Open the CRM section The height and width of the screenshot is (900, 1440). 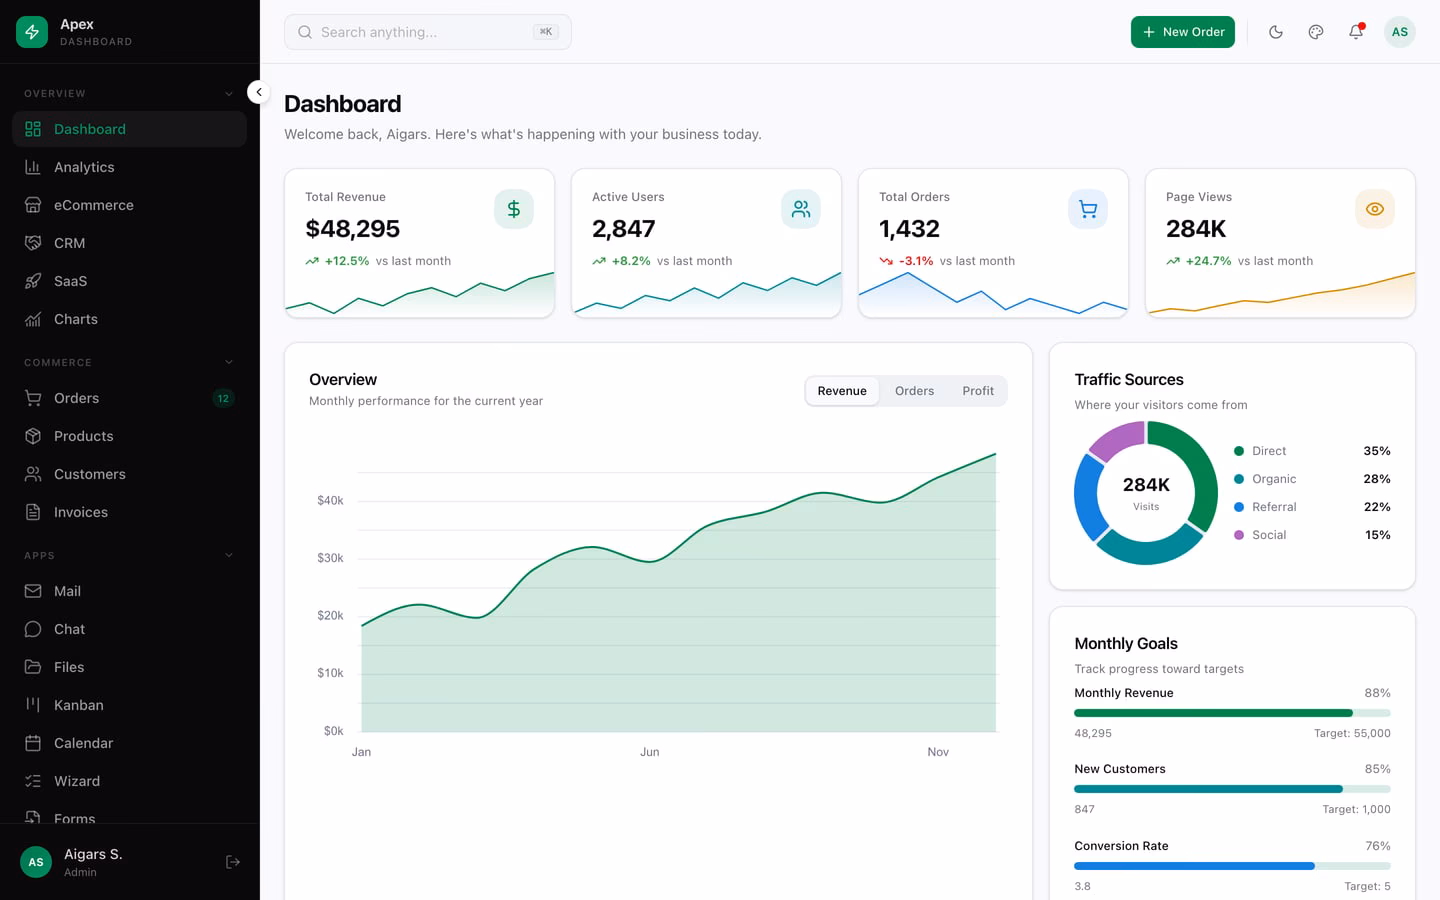click(129, 243)
